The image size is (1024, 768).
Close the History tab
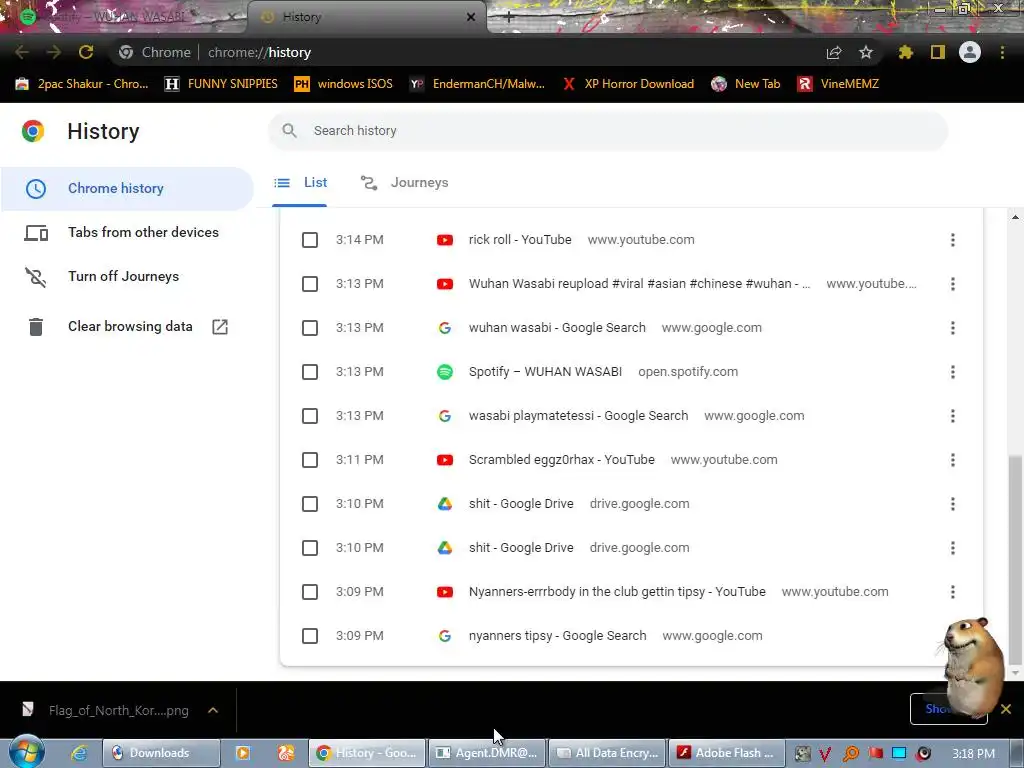[471, 17]
